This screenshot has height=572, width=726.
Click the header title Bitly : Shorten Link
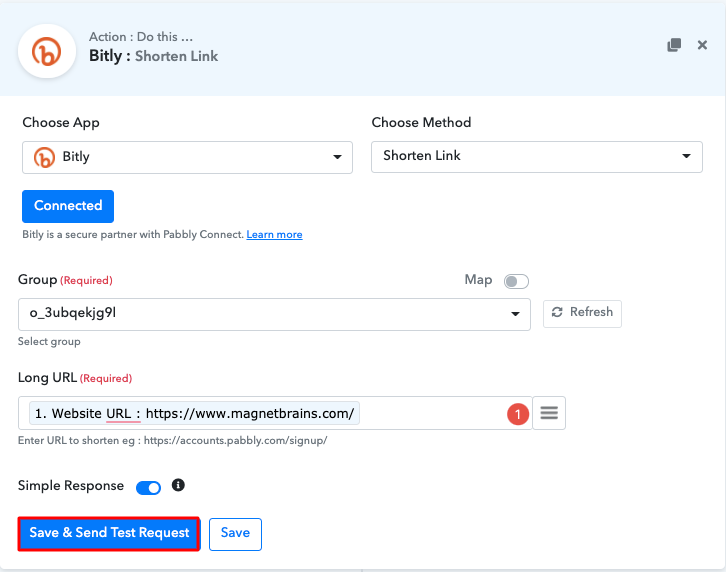pos(153,56)
